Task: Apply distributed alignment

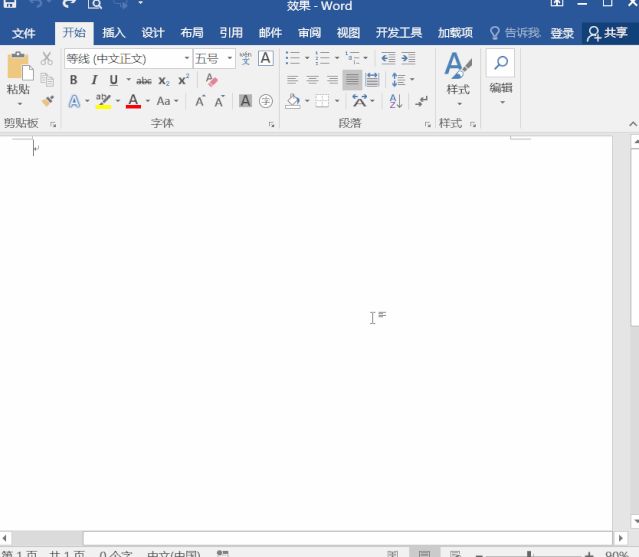Action: tap(372, 79)
